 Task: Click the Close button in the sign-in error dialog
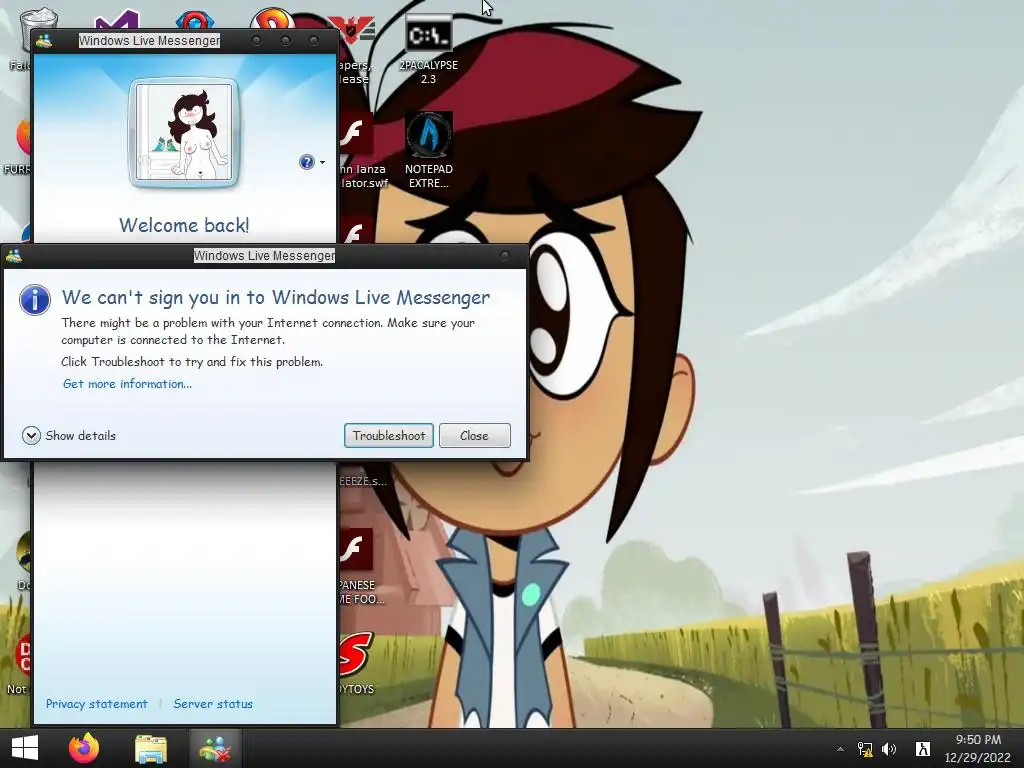point(475,436)
